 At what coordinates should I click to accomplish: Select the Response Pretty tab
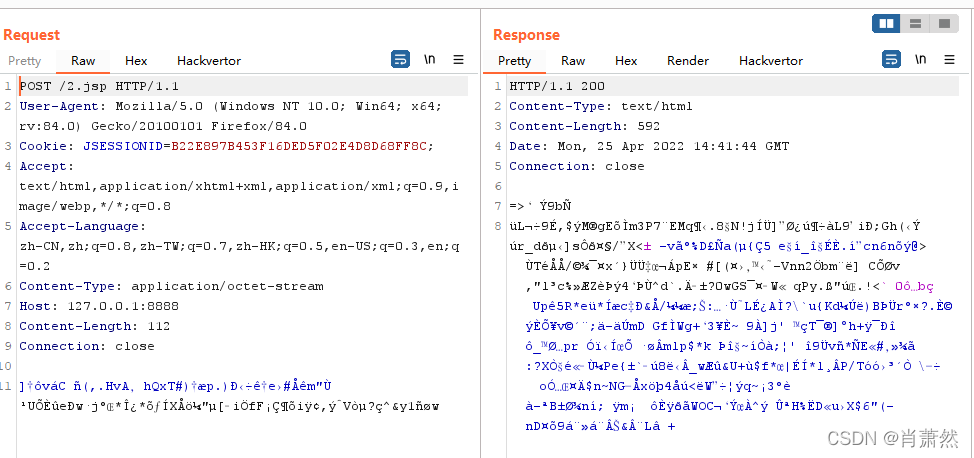(x=515, y=61)
